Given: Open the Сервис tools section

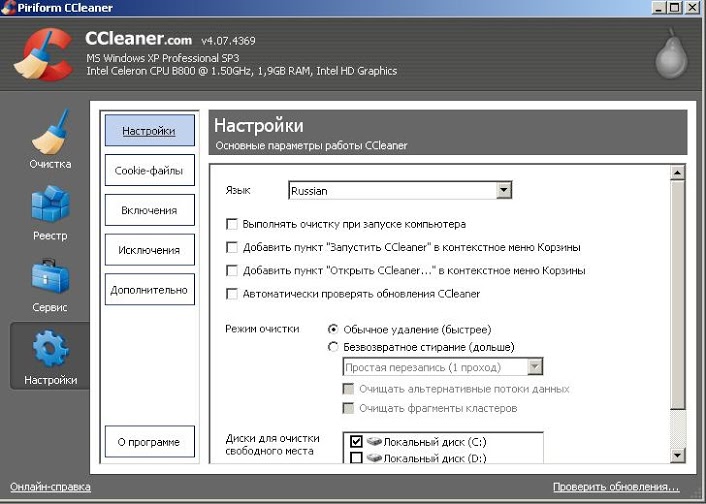Looking at the screenshot, I should click(x=50, y=286).
